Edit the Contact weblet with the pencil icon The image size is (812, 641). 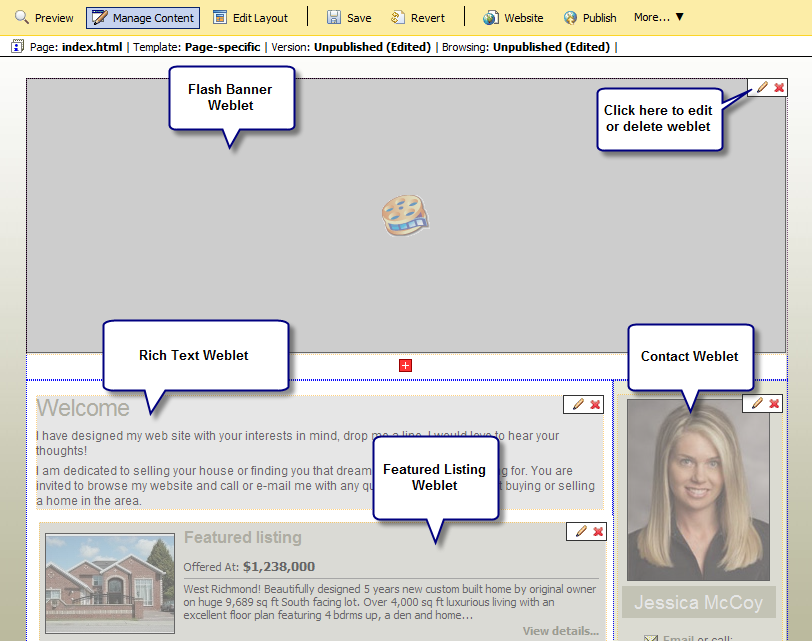tap(757, 403)
